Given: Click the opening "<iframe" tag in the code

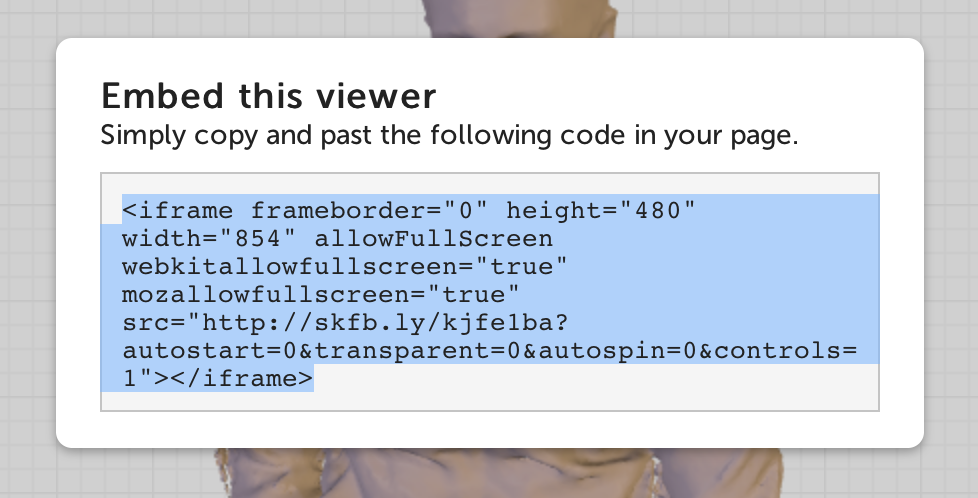Looking at the screenshot, I should pyautogui.click(x=178, y=211).
